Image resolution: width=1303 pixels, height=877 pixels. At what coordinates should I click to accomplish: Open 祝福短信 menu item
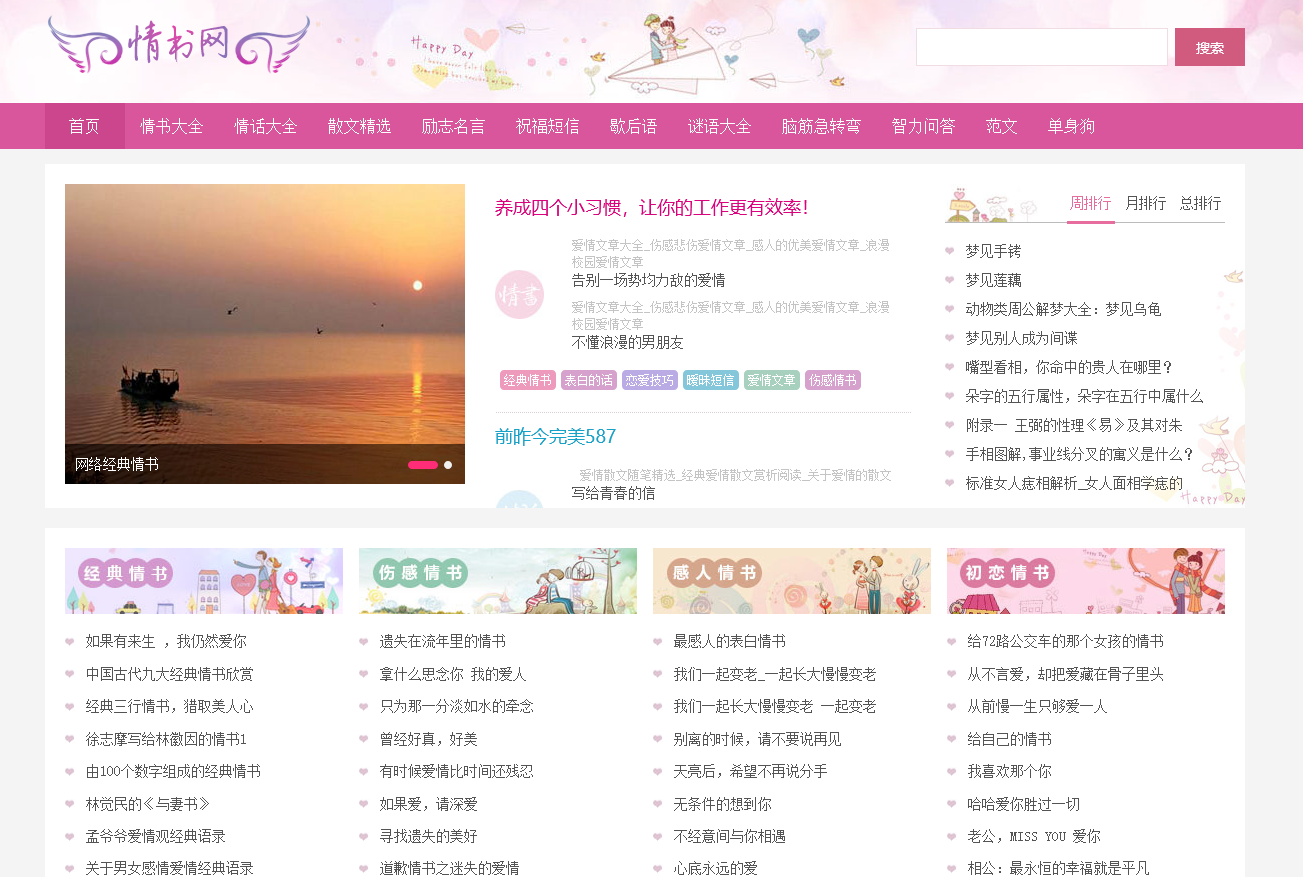pos(547,126)
